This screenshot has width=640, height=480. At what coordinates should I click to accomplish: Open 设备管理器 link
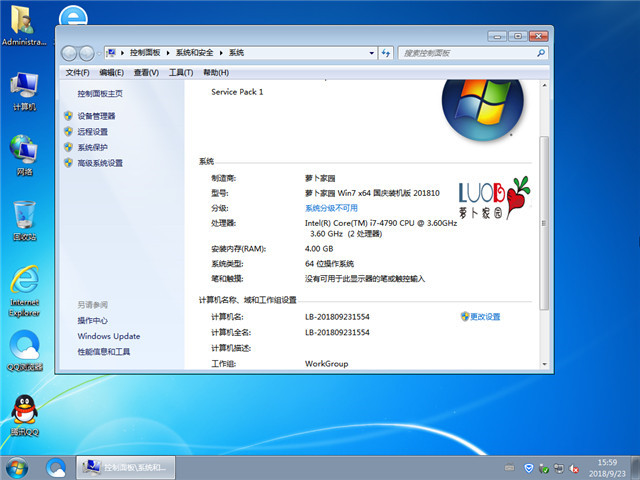click(96, 116)
